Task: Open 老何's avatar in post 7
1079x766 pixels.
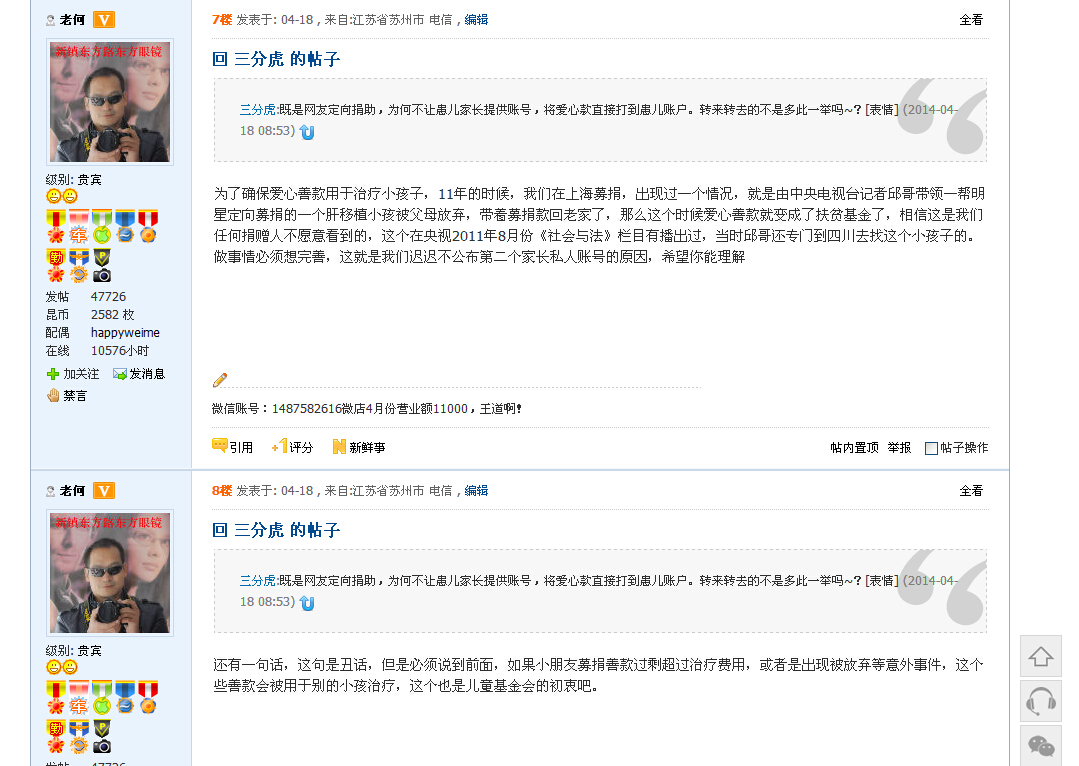Action: click(110, 102)
